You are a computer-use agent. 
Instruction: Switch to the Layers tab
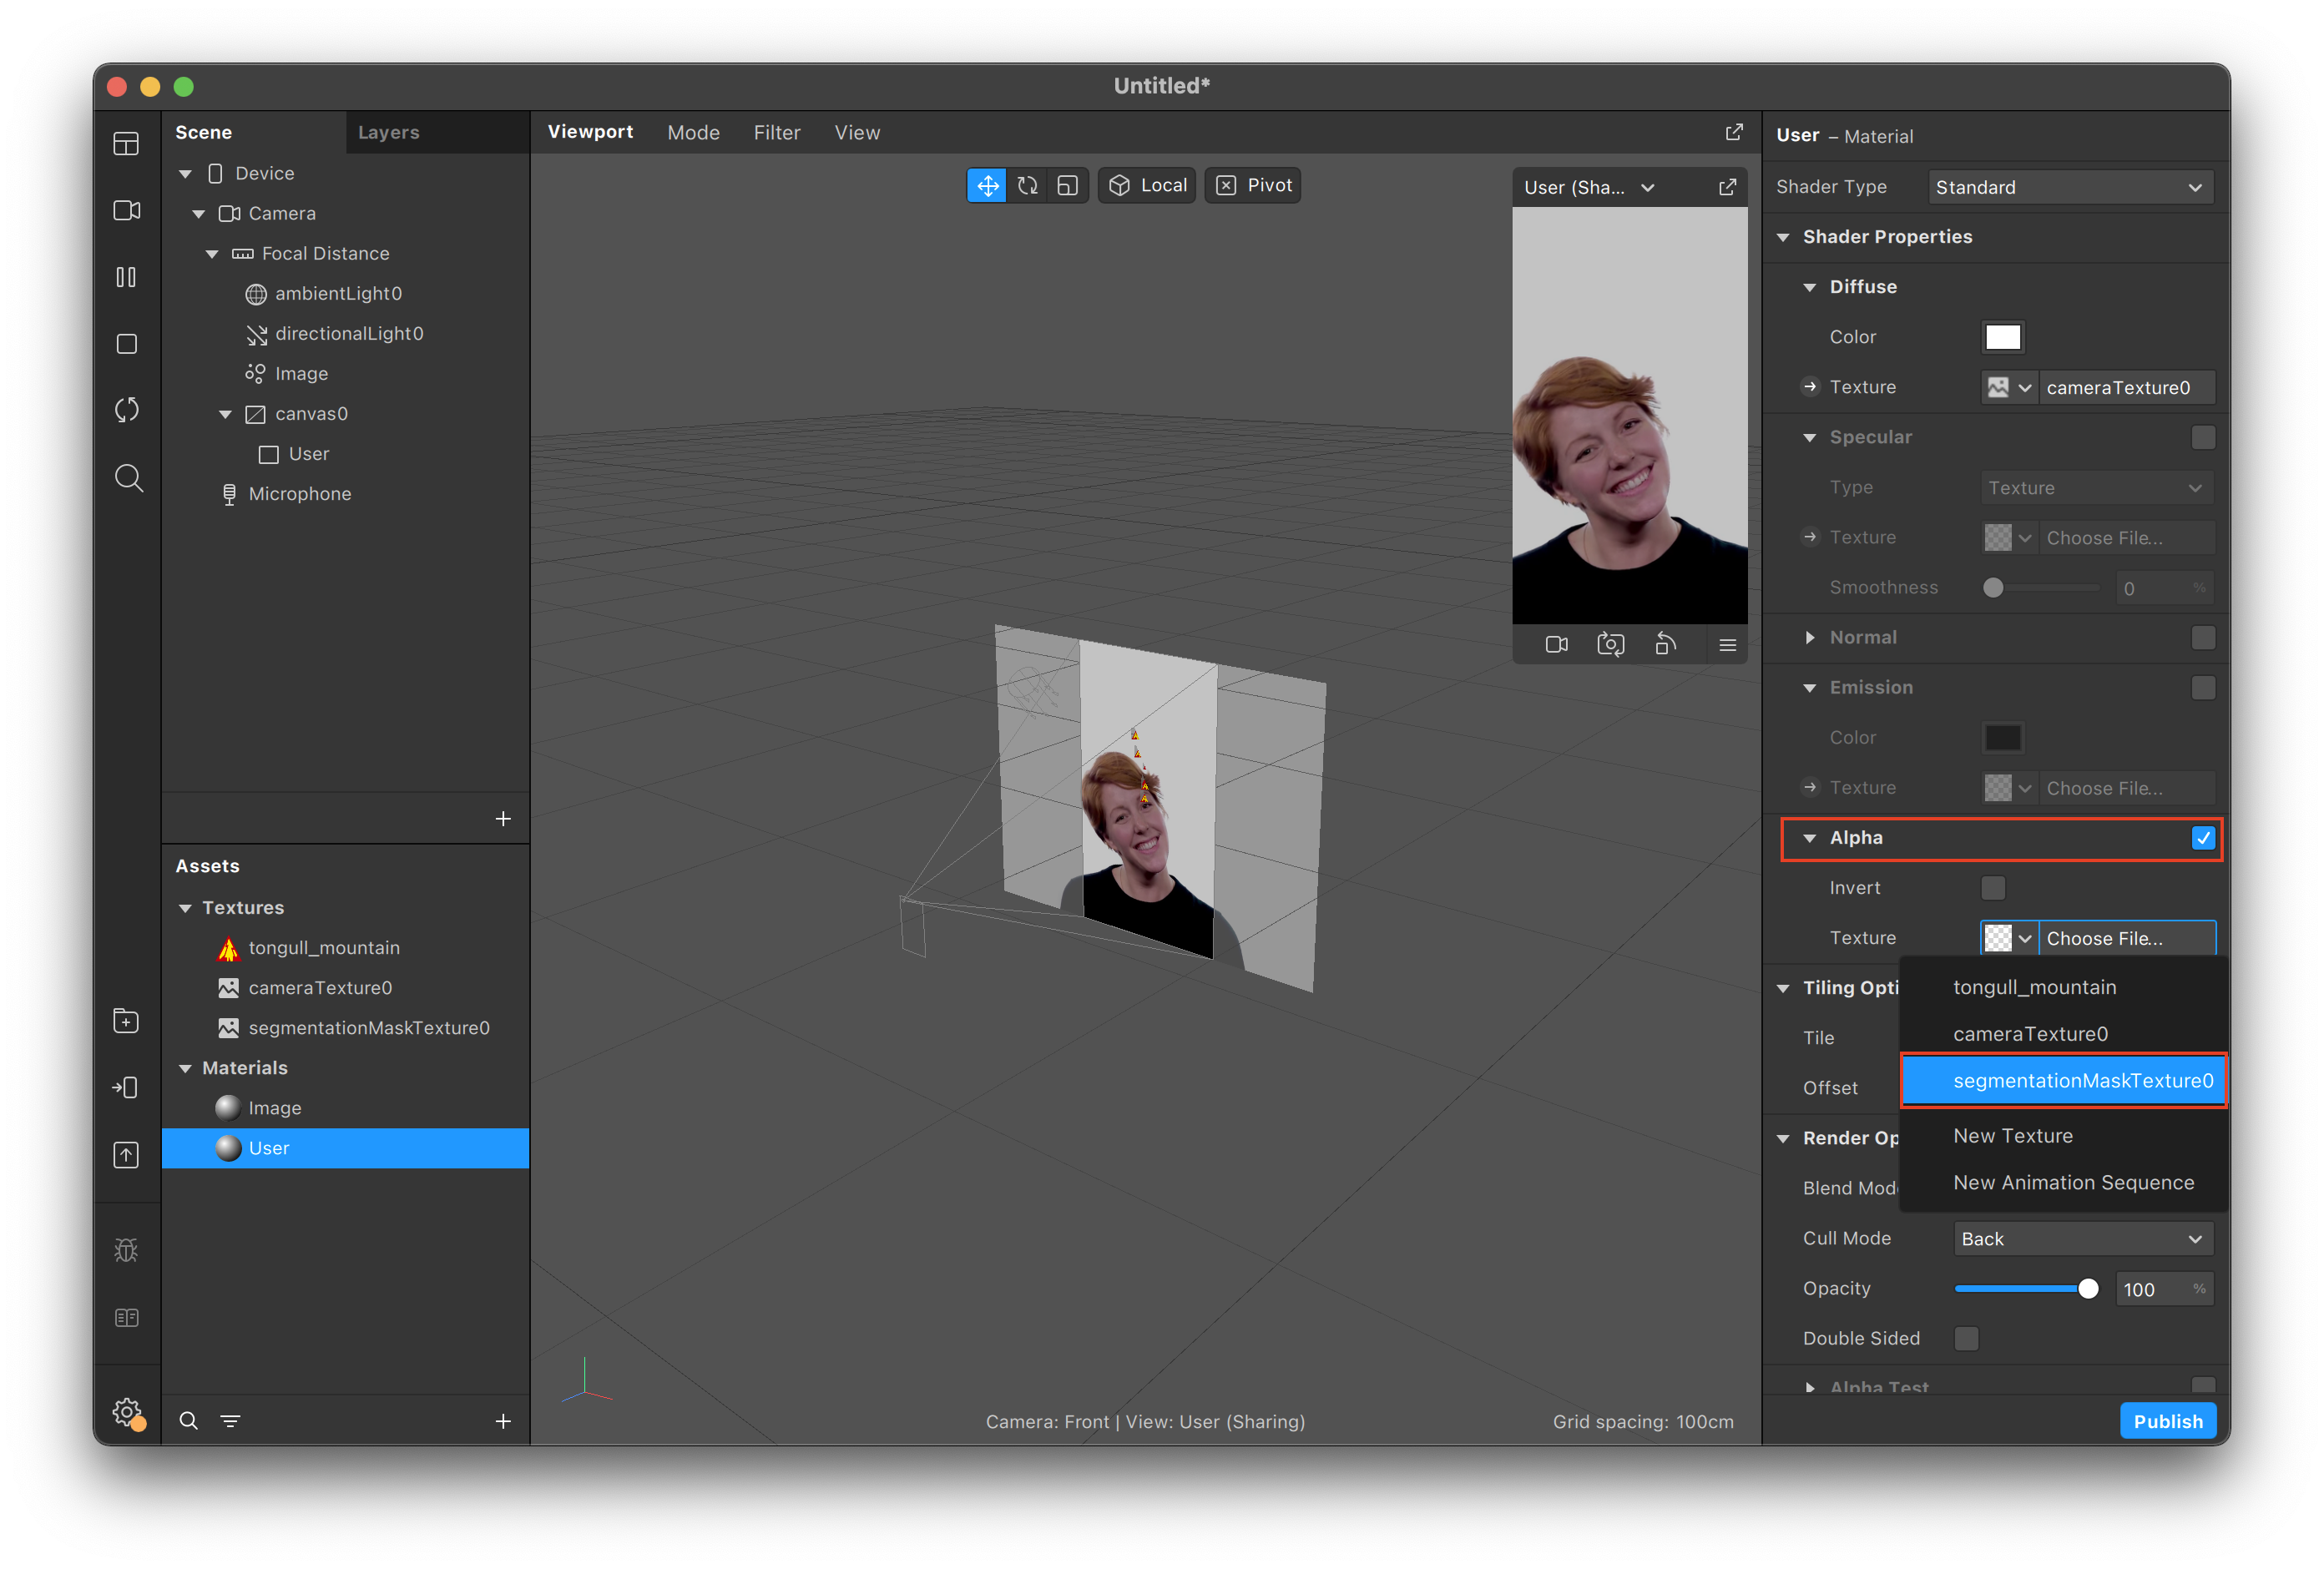(x=388, y=132)
